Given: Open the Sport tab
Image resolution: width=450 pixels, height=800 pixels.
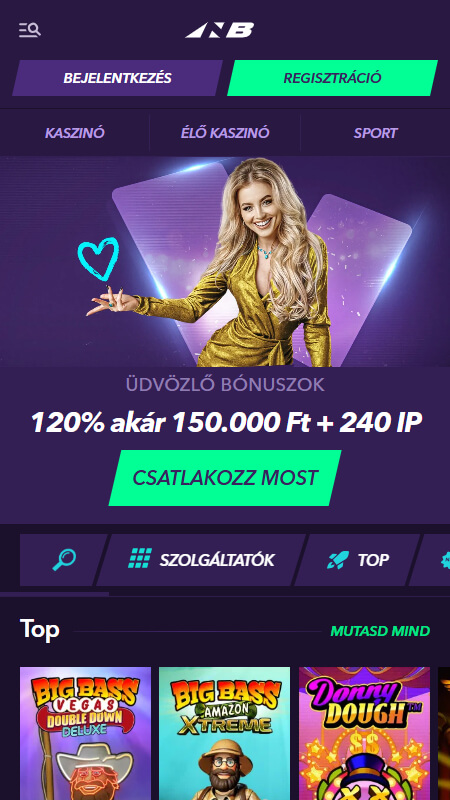Looking at the screenshot, I should [x=376, y=133].
